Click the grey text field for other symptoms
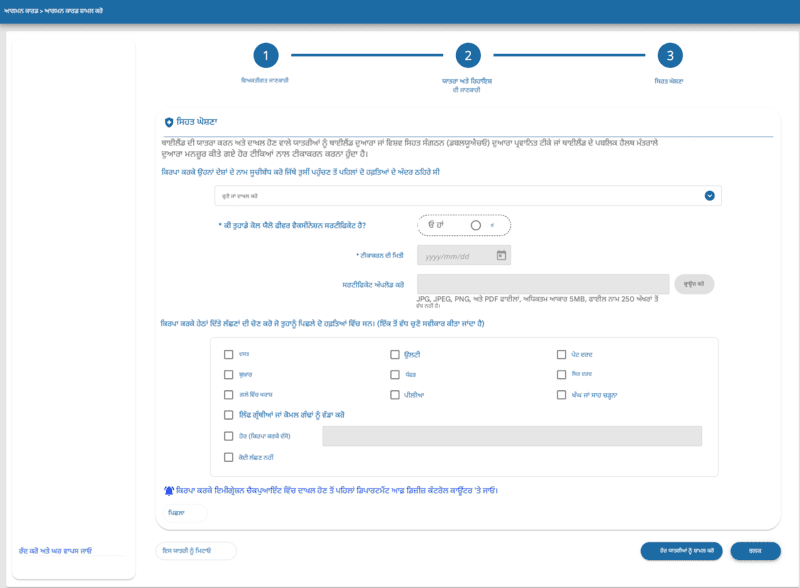 click(512, 436)
